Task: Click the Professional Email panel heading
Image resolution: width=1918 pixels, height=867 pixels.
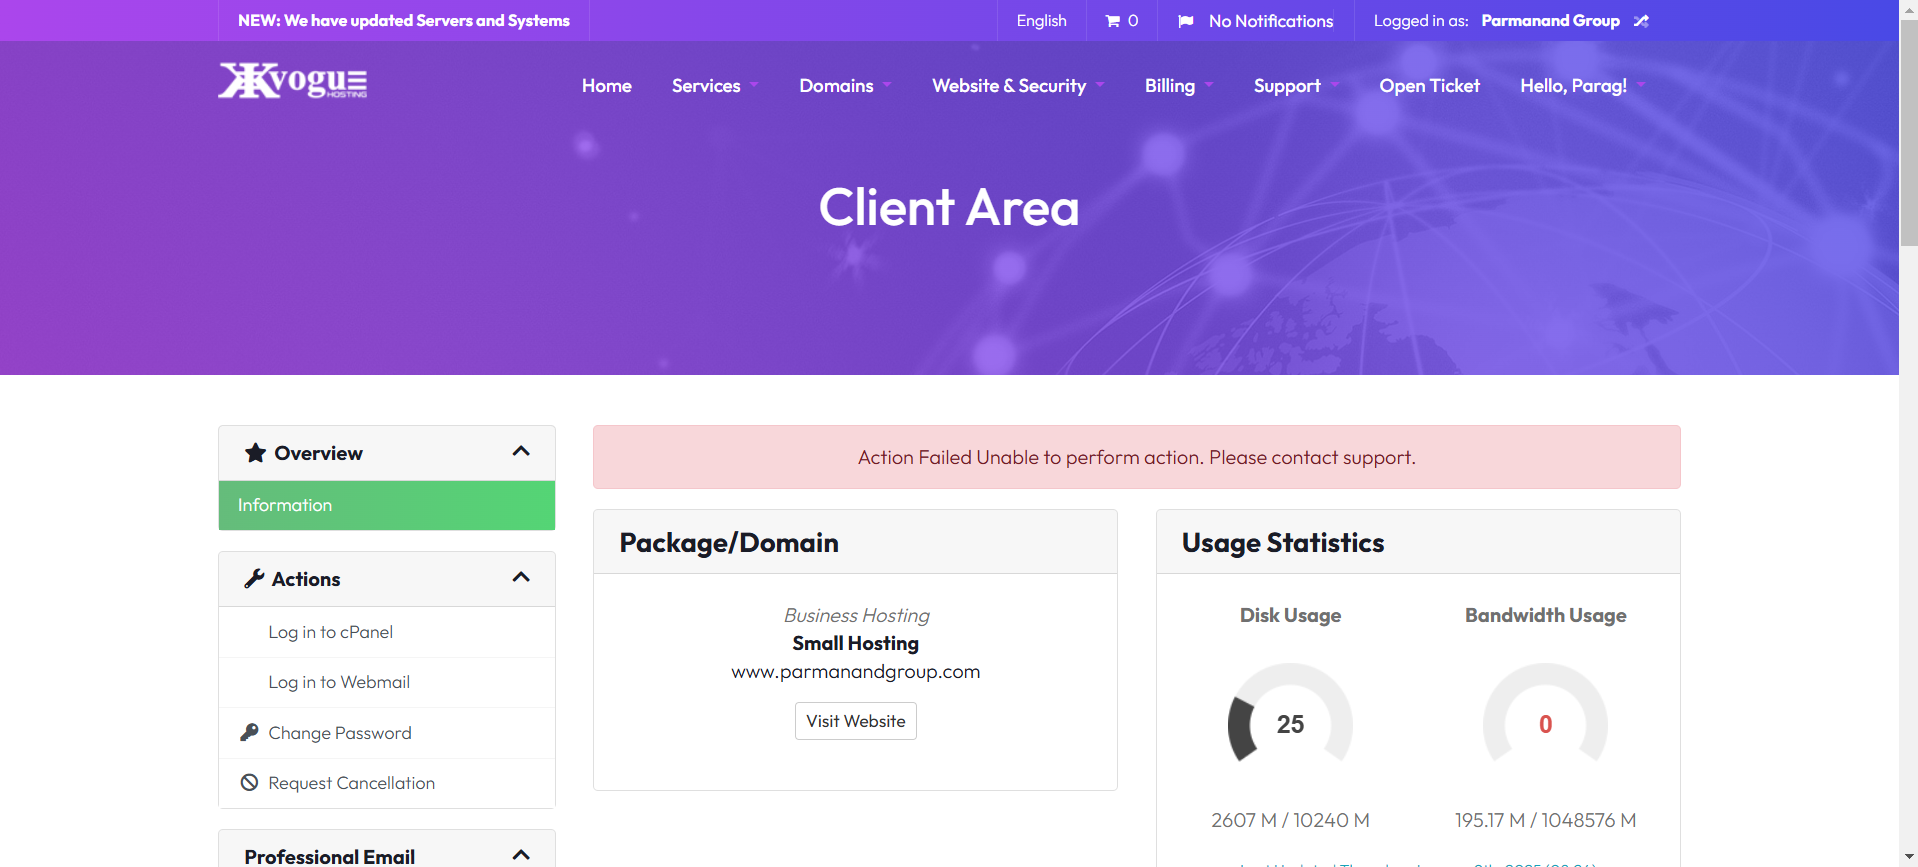Action: [330, 856]
